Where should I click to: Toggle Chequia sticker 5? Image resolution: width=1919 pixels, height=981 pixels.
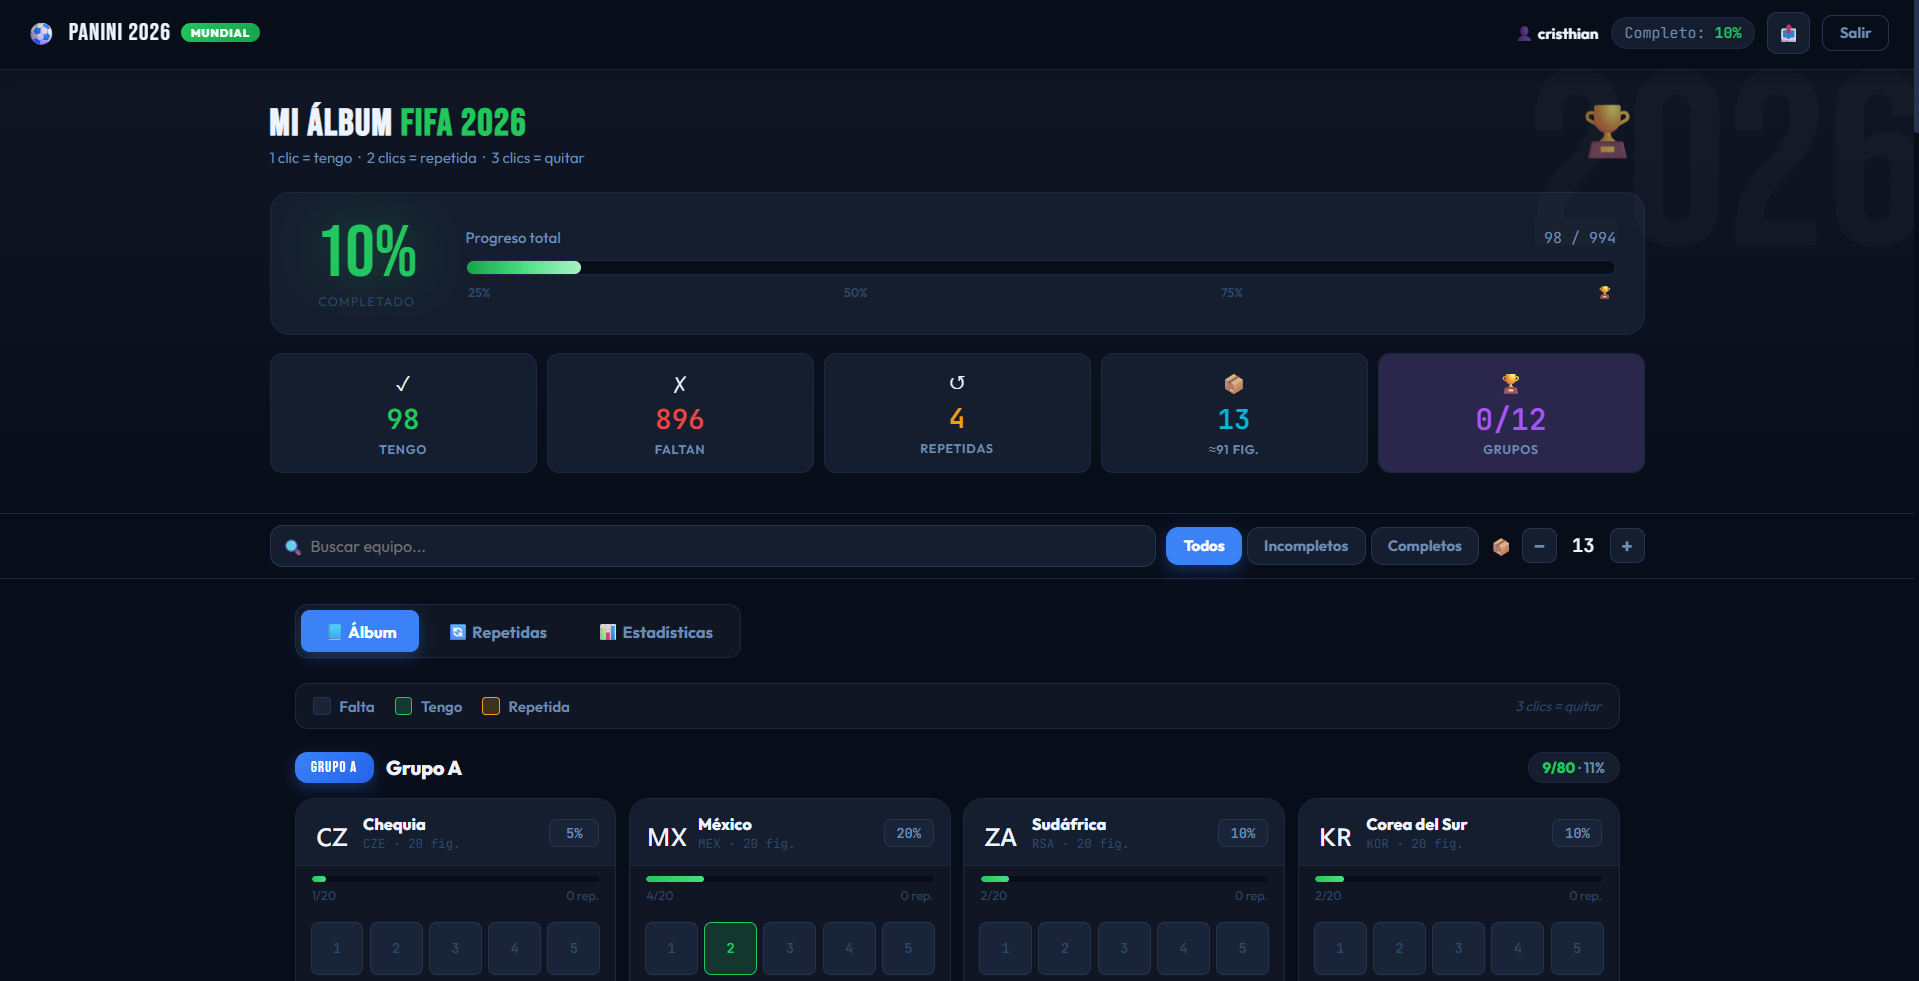point(574,948)
